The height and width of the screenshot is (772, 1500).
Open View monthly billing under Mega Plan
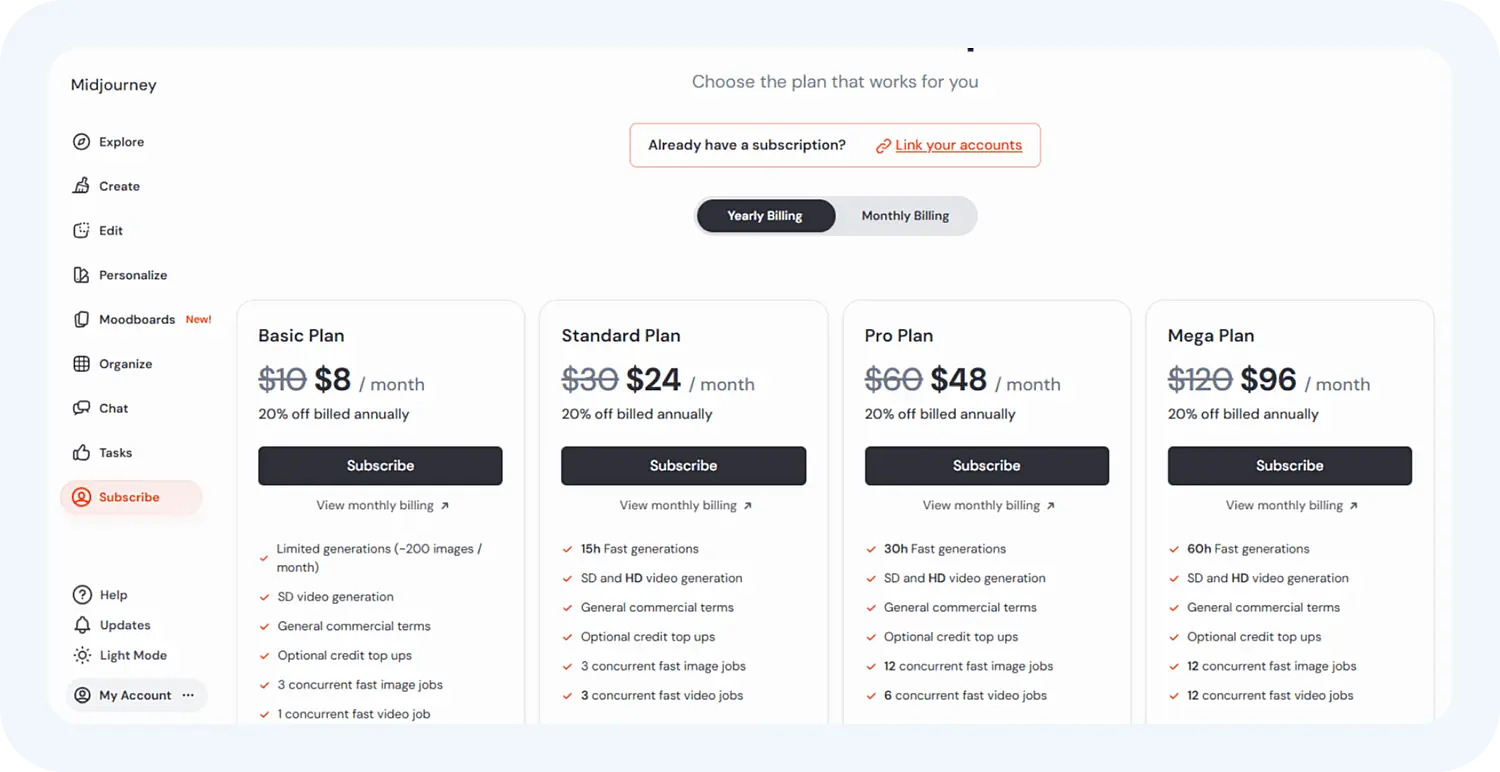pos(1291,506)
